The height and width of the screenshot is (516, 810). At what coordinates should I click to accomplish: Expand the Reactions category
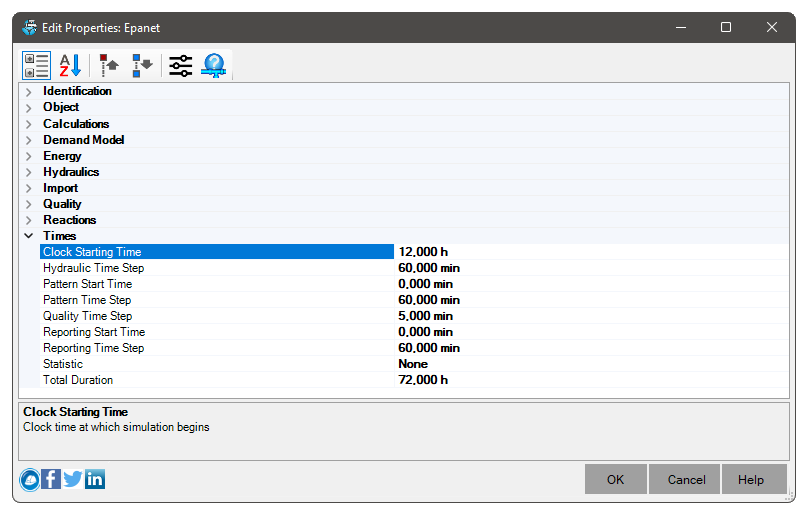29,221
